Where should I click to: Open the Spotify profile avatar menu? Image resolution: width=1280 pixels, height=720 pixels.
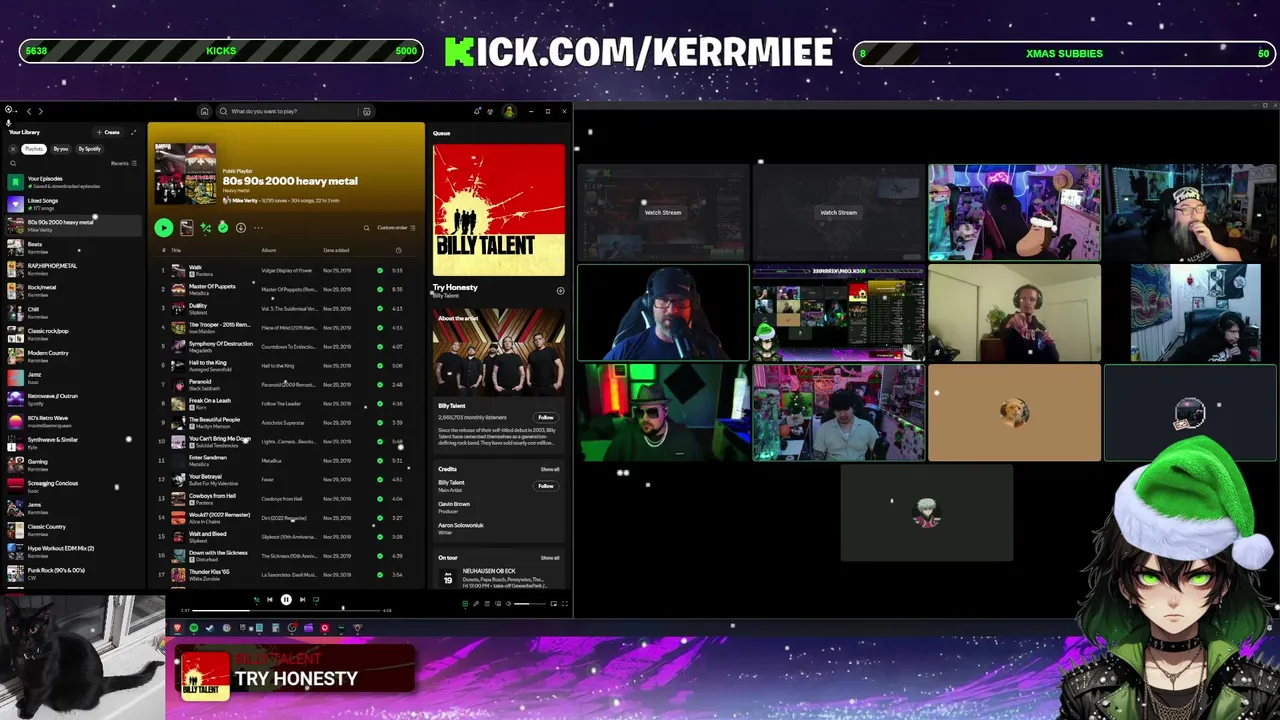click(509, 111)
